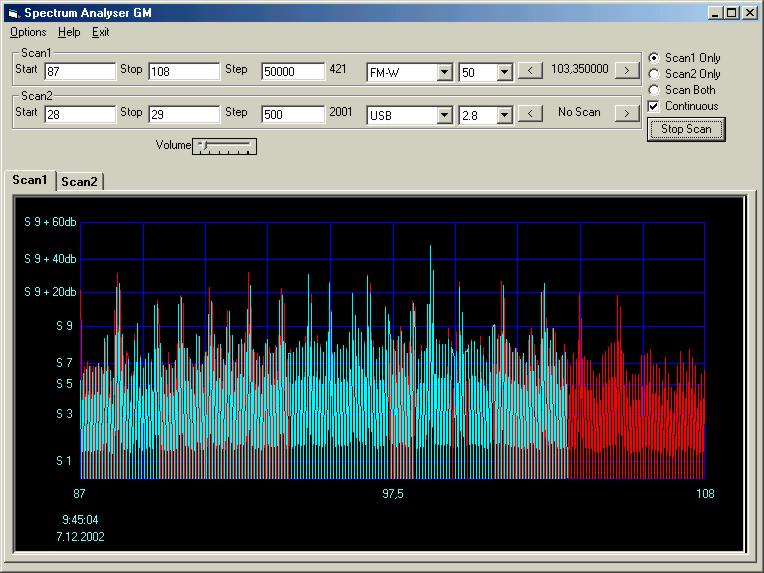Toggle the Continuous checkbox

[683, 106]
